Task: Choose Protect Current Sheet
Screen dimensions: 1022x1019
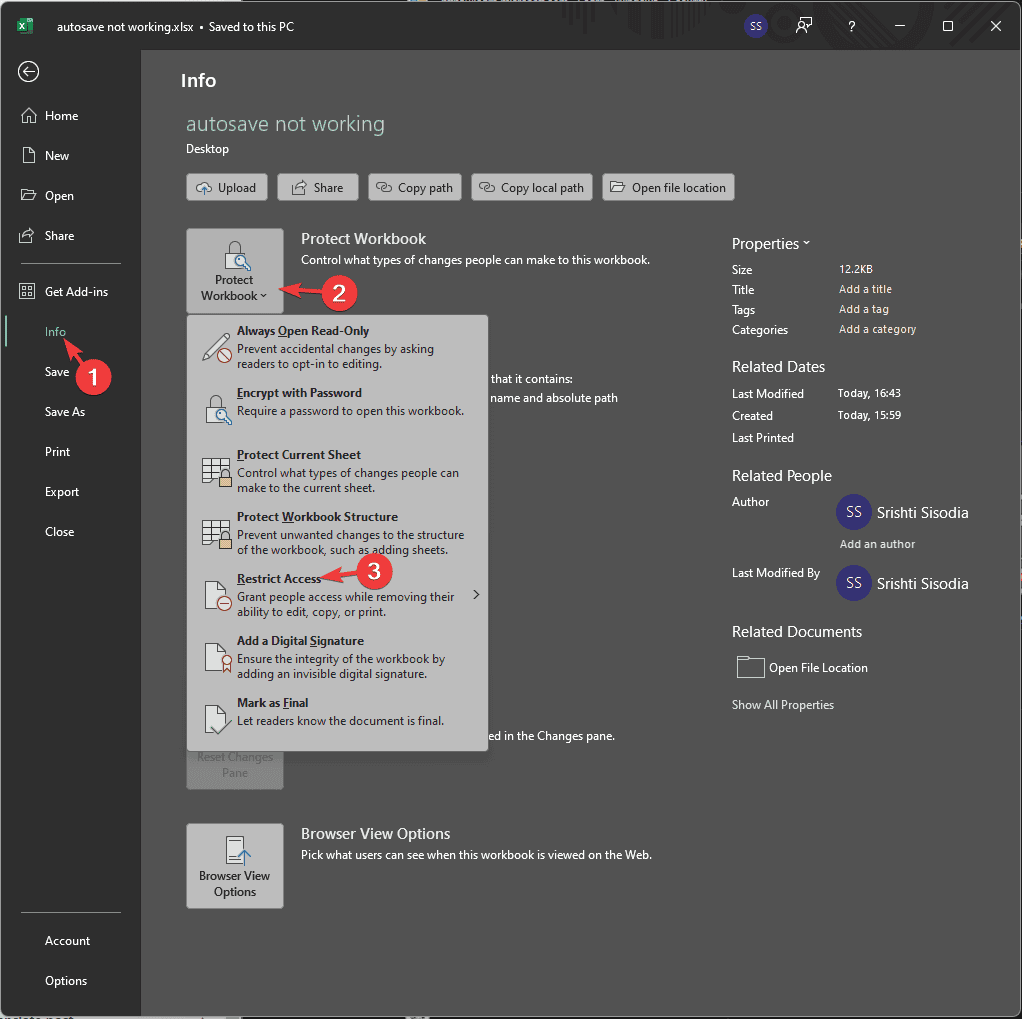Action: (x=338, y=471)
